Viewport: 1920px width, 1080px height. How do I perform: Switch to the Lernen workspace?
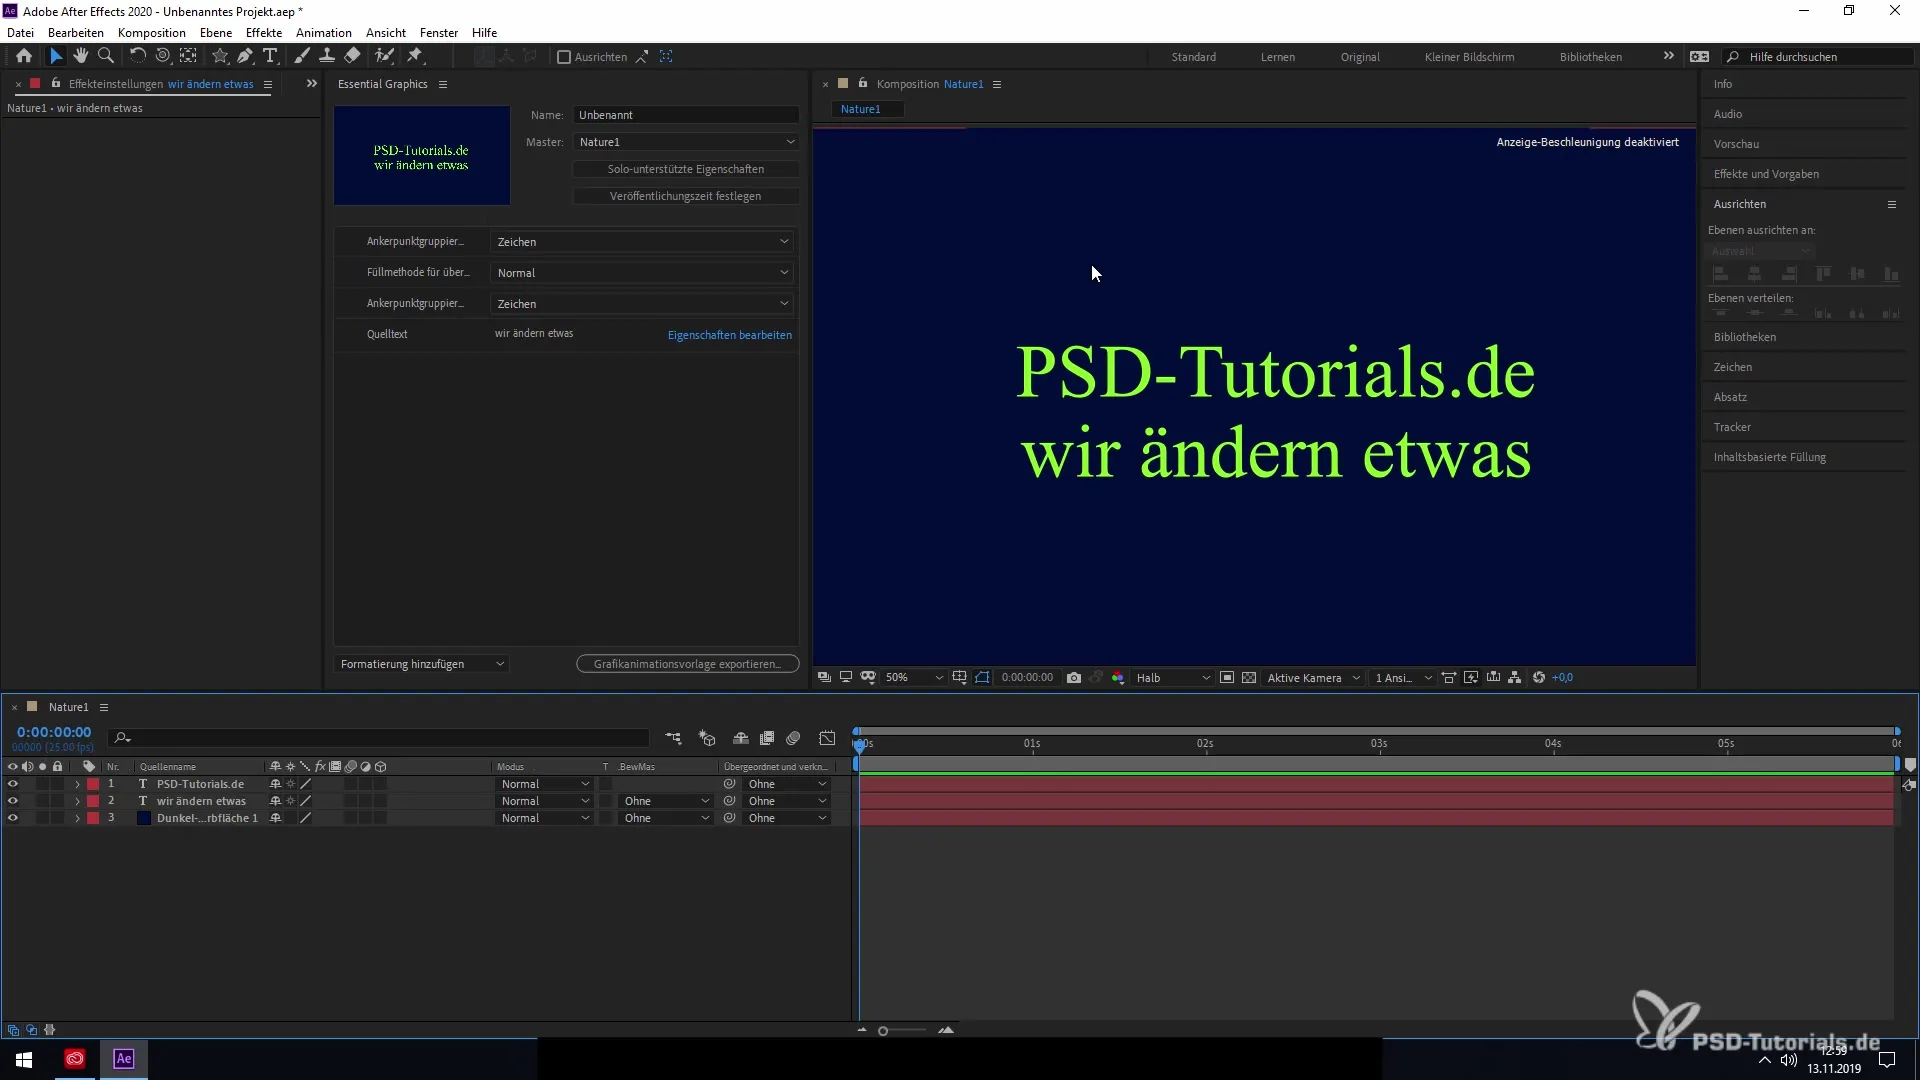(x=1277, y=57)
